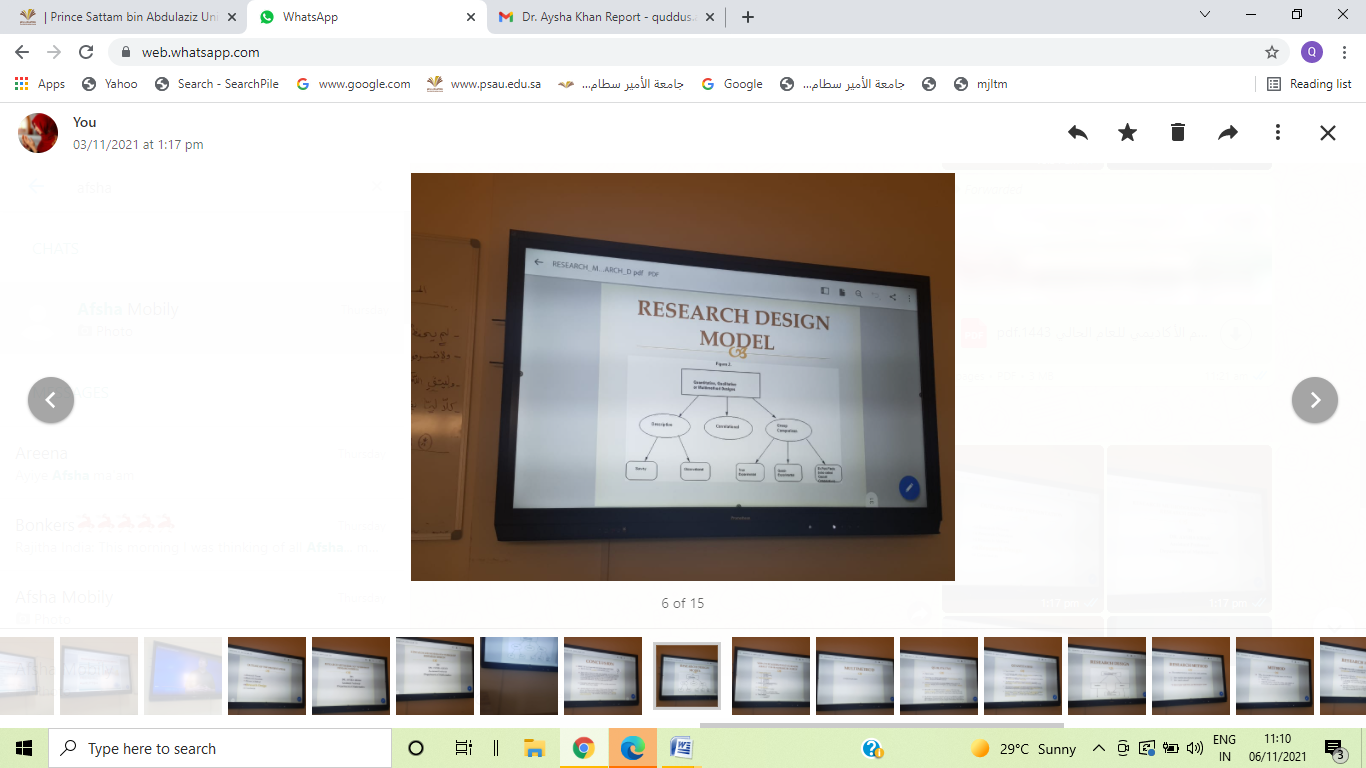The image size is (1366, 768).
Task: Open the Reading list panel
Action: (x=1309, y=84)
